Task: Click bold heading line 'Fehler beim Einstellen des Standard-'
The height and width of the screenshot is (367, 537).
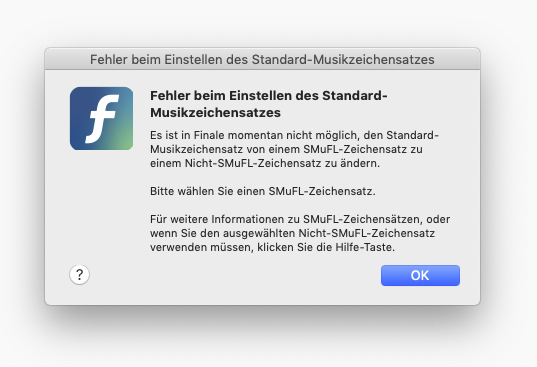Action: tap(268, 96)
